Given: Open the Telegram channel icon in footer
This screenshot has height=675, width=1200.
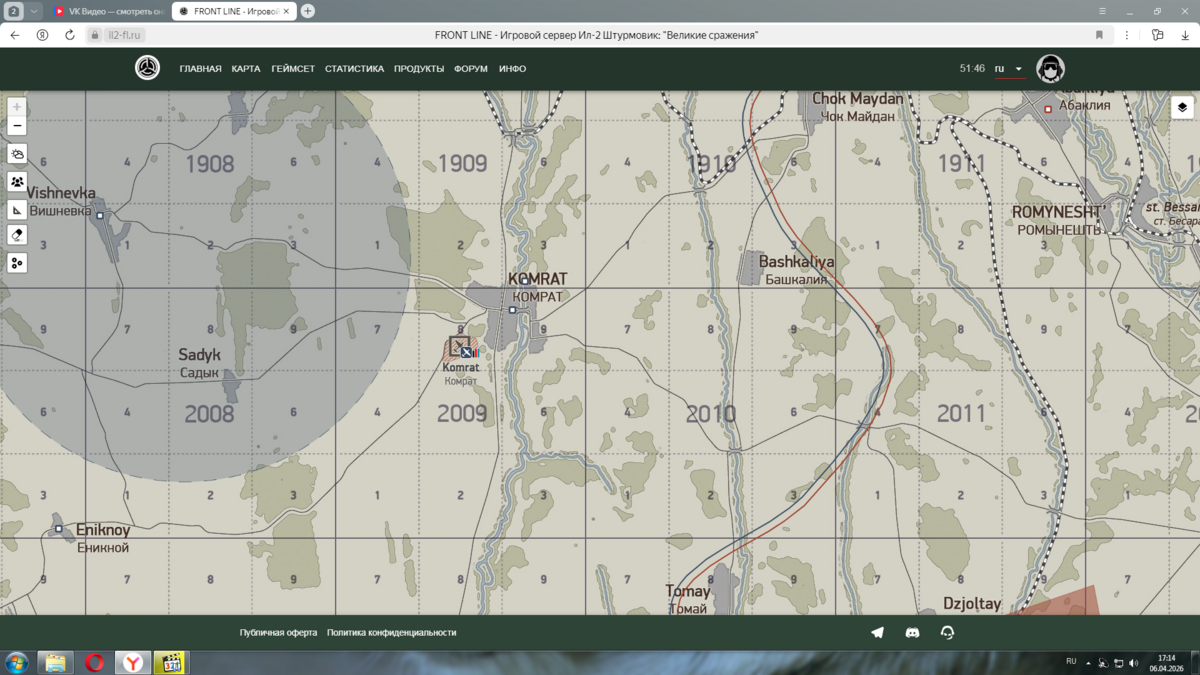Looking at the screenshot, I should [877, 632].
